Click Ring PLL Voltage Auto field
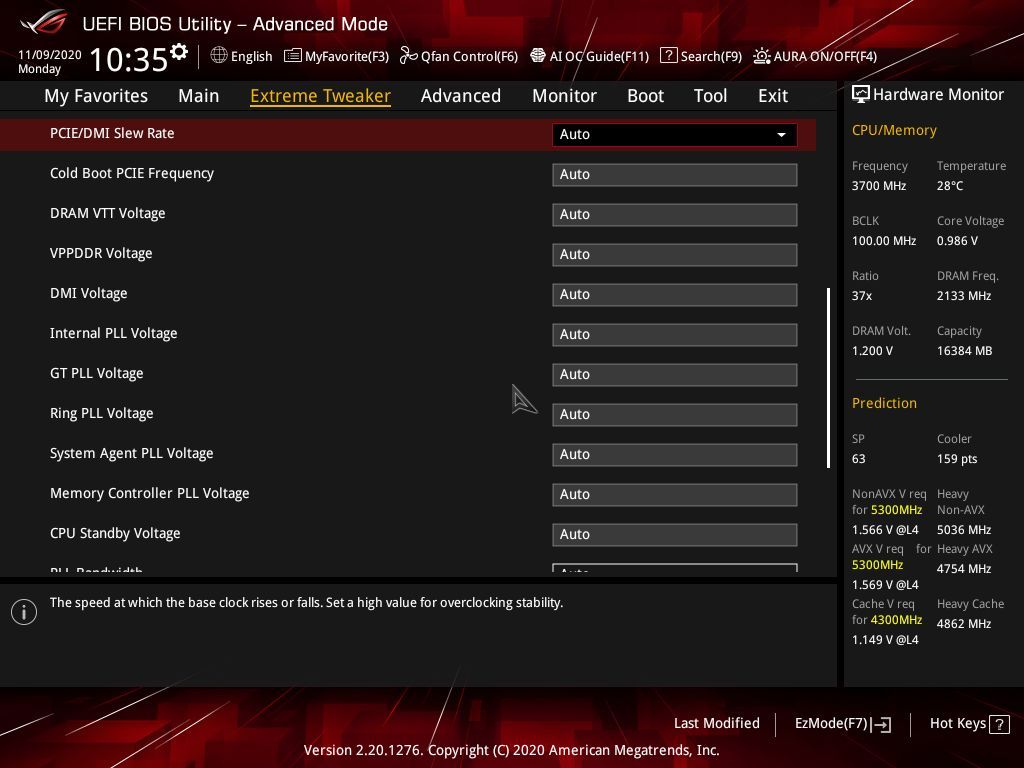 click(x=675, y=415)
